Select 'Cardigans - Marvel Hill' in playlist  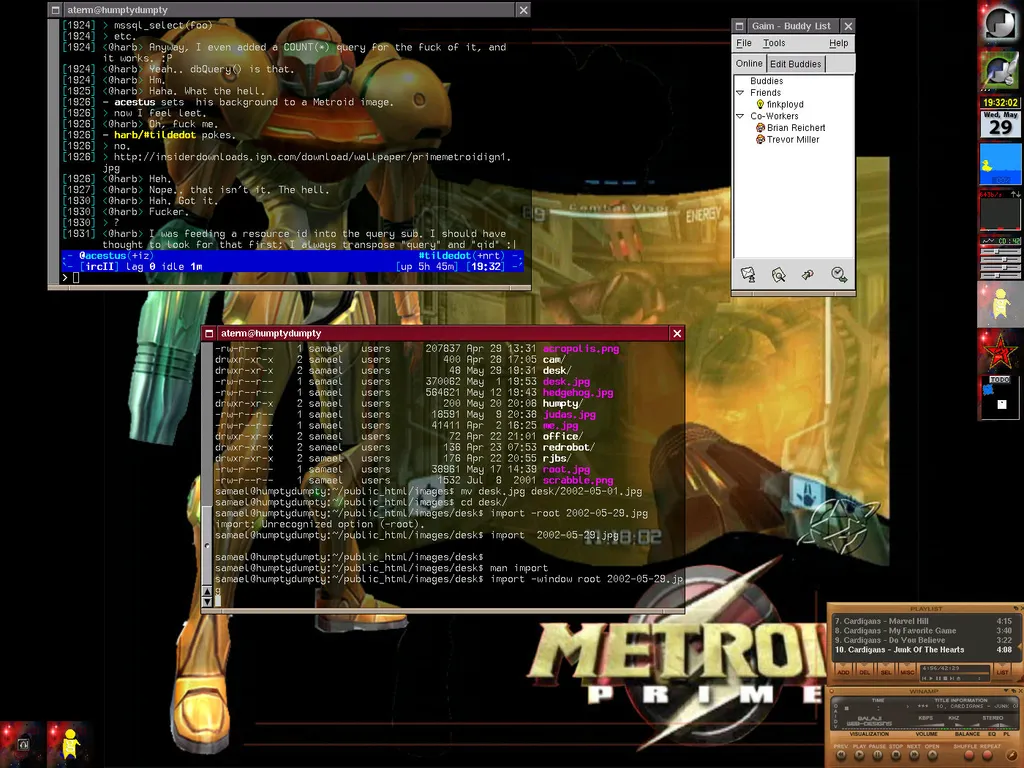pos(923,621)
